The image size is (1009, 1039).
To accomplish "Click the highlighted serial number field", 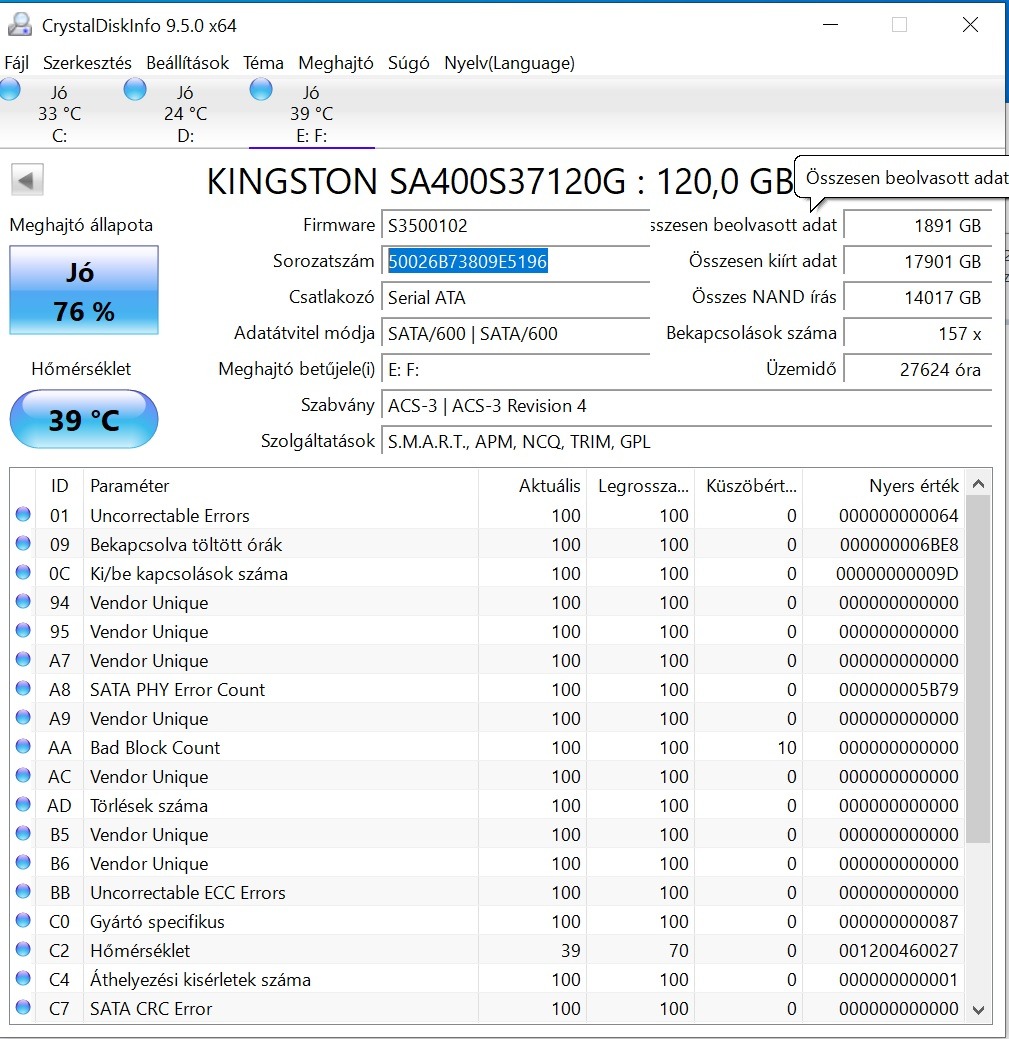I will tap(515, 261).
